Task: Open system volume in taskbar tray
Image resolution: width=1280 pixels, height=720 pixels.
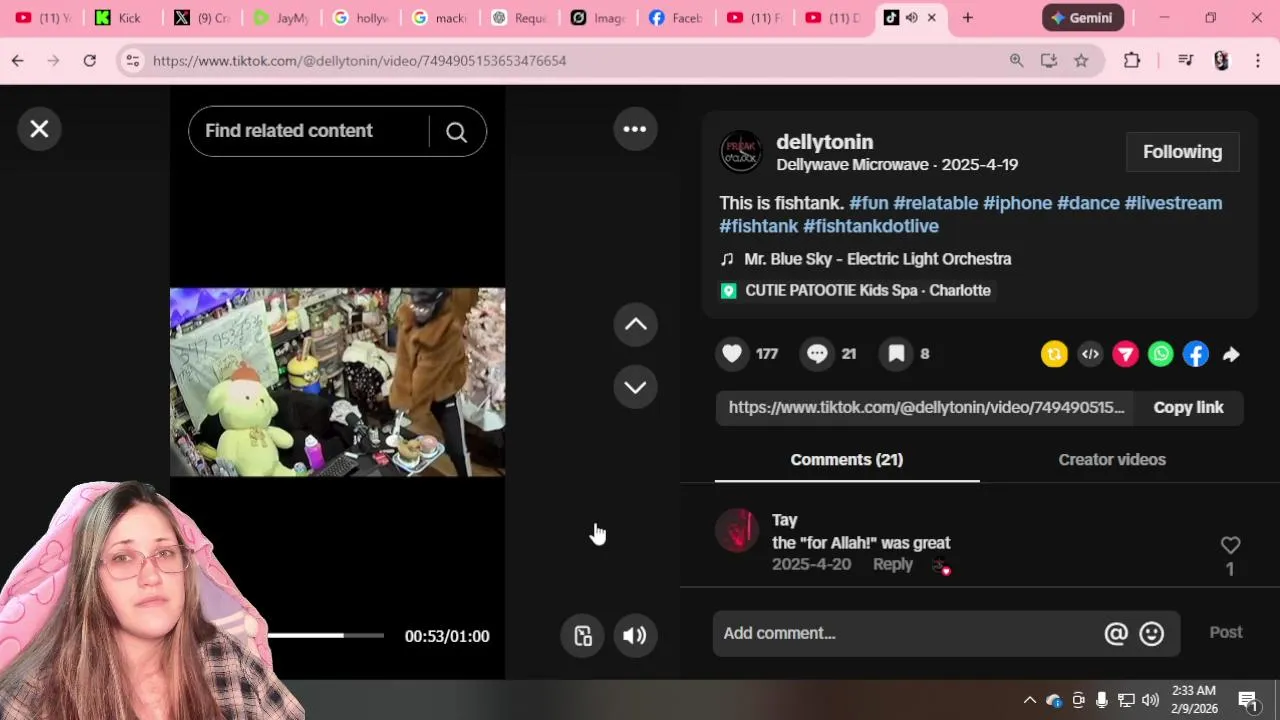Action: pyautogui.click(x=1150, y=700)
